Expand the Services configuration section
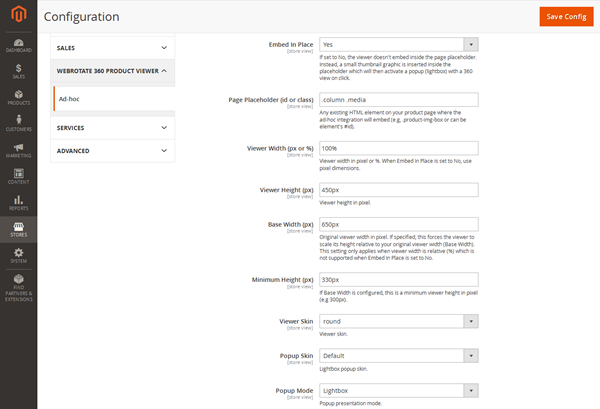 112,128
